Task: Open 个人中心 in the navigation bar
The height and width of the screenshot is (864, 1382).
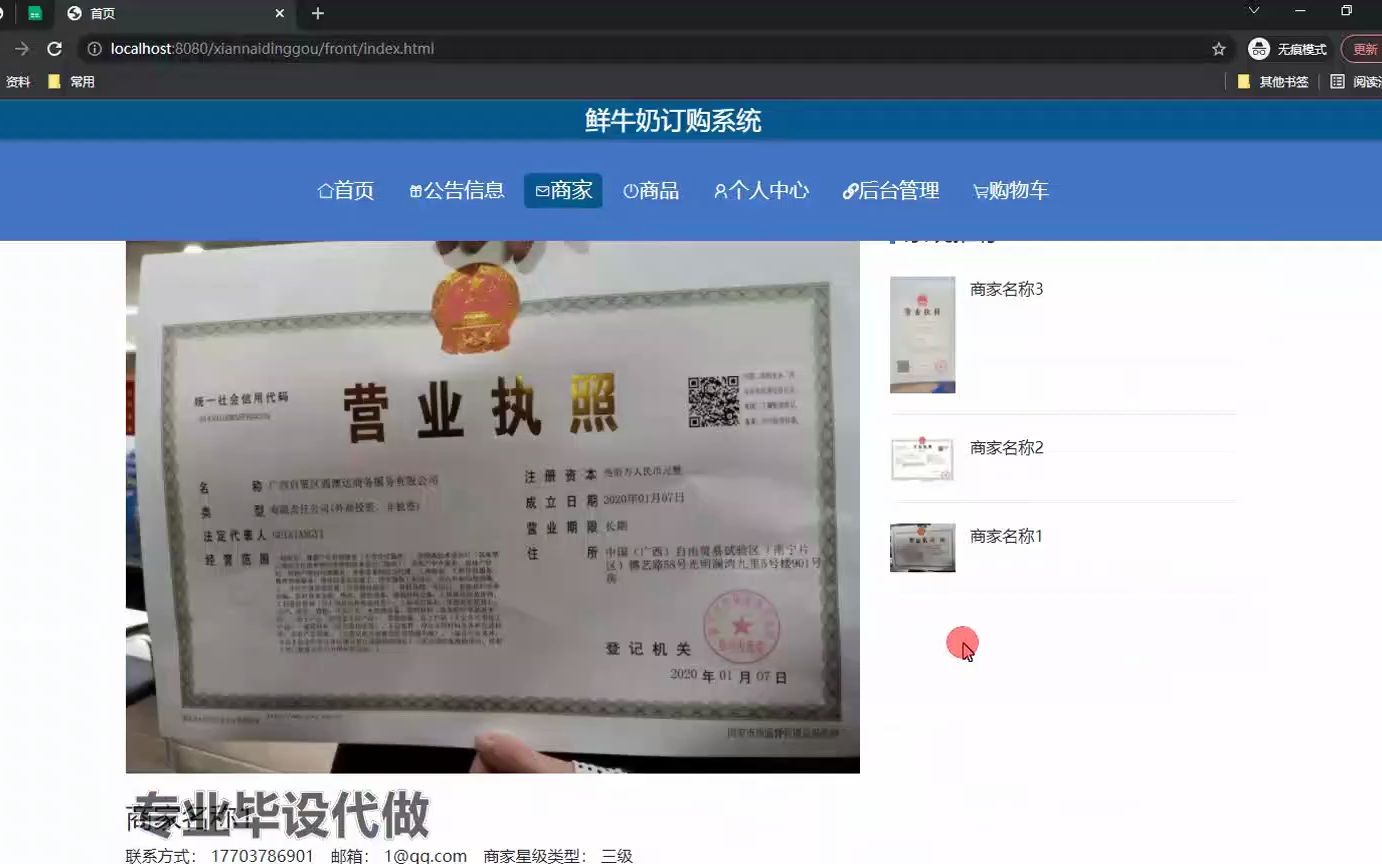Action: point(761,190)
